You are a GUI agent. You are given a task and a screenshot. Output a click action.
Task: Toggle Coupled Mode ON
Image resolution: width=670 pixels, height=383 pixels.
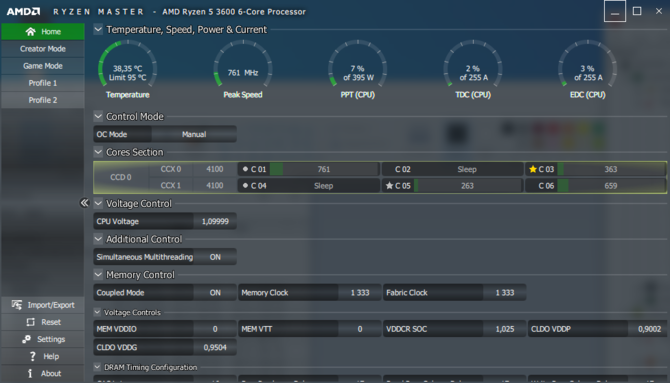coord(215,293)
